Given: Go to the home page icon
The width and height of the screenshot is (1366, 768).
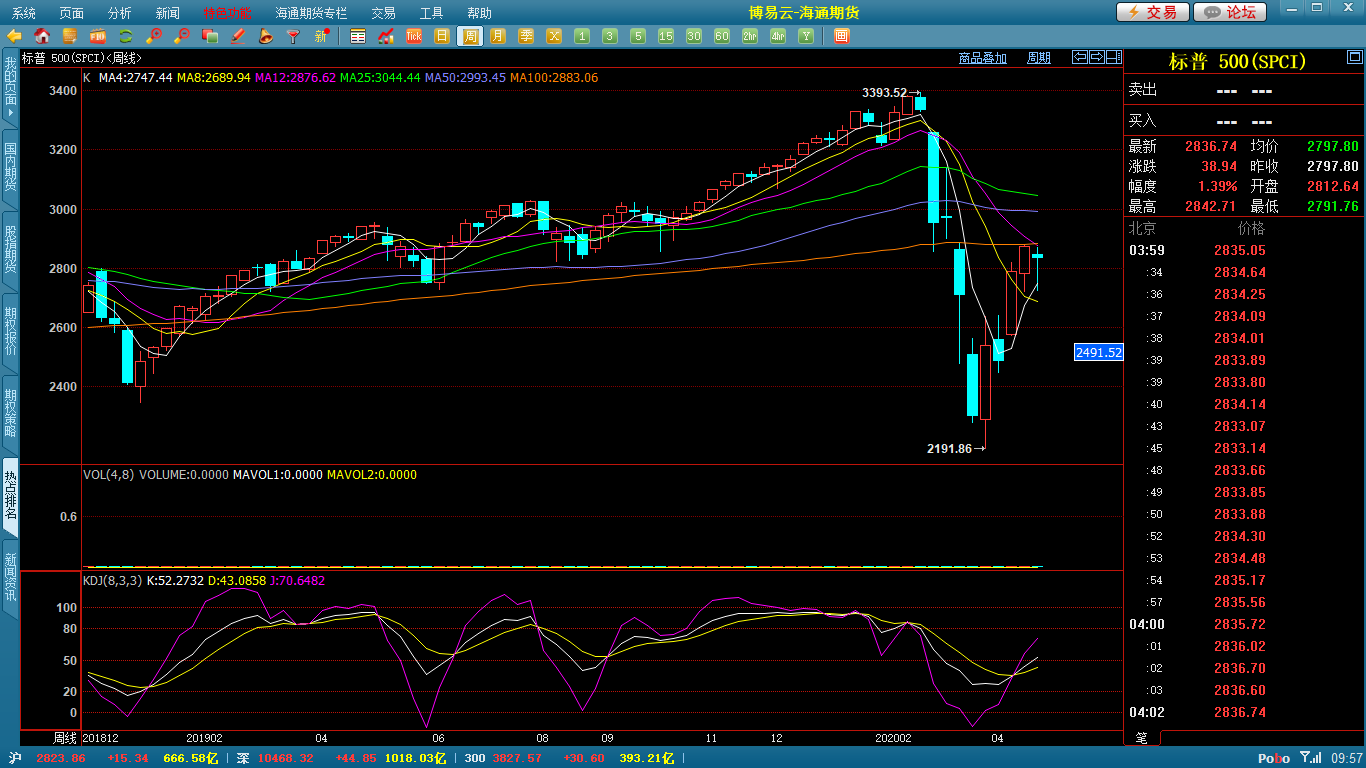Looking at the screenshot, I should (42, 36).
